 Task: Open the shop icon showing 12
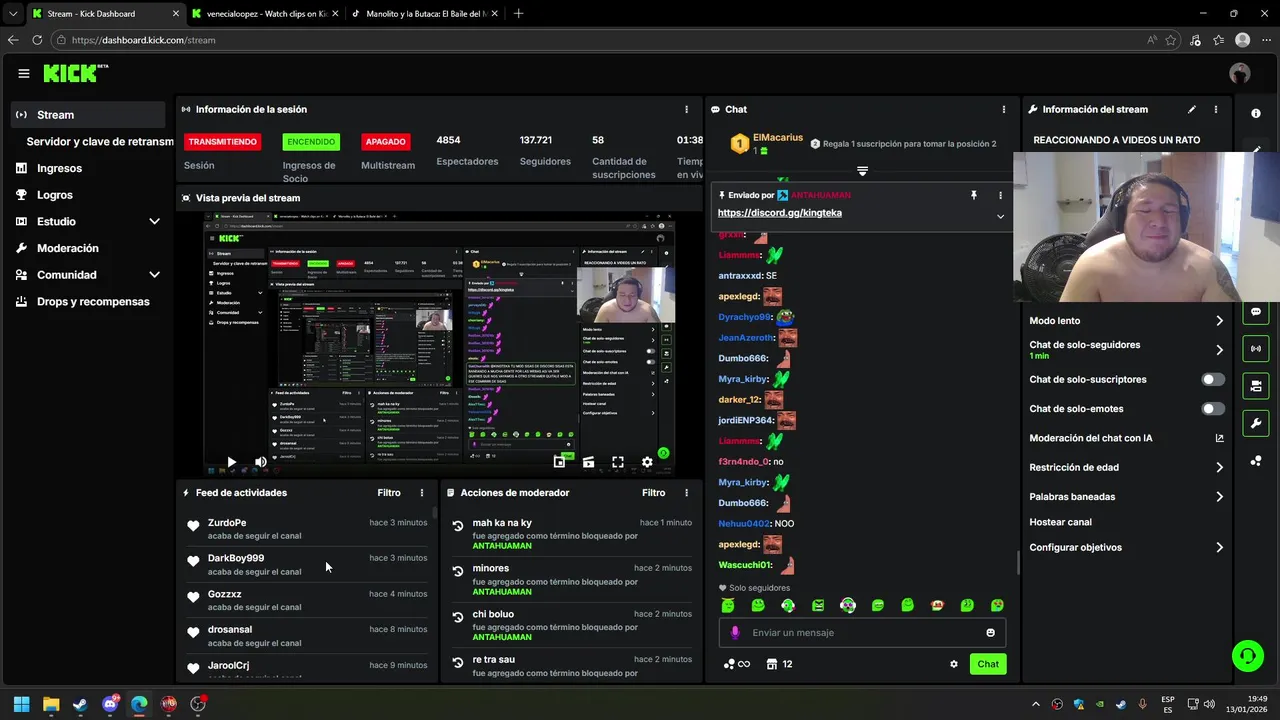779,664
